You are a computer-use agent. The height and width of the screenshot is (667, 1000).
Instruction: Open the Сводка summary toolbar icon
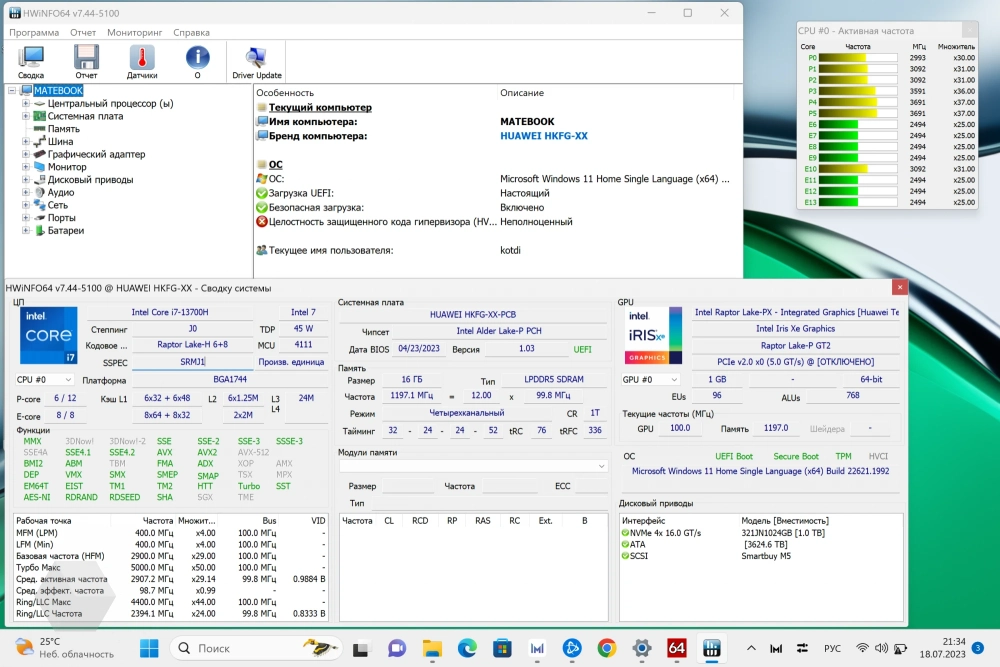click(x=31, y=62)
